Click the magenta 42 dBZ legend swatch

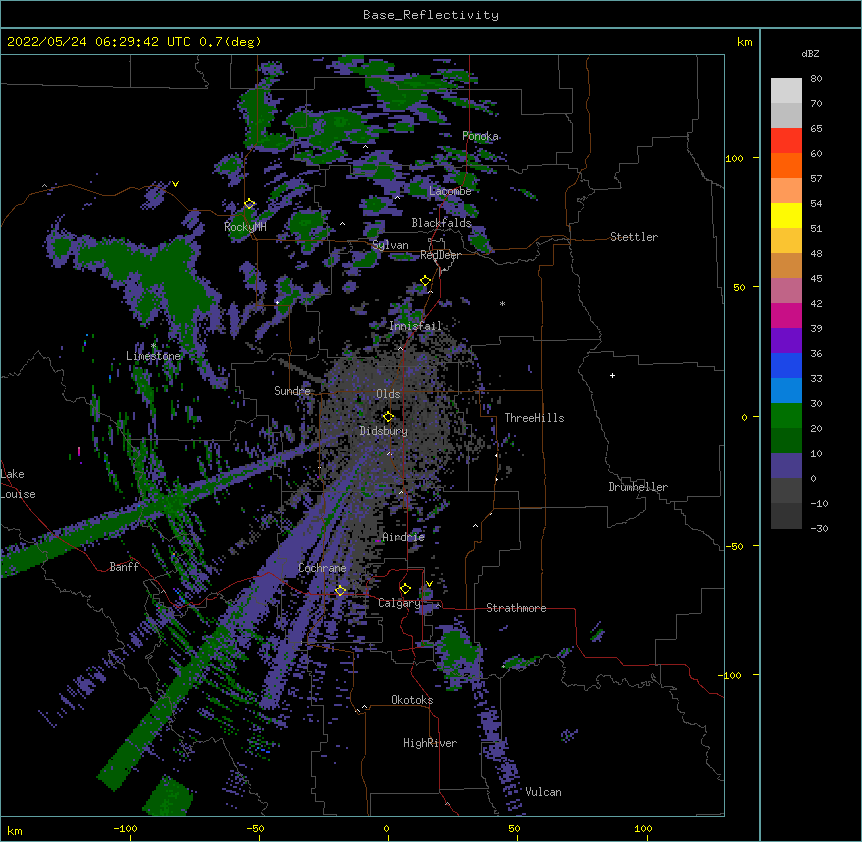[x=786, y=315]
